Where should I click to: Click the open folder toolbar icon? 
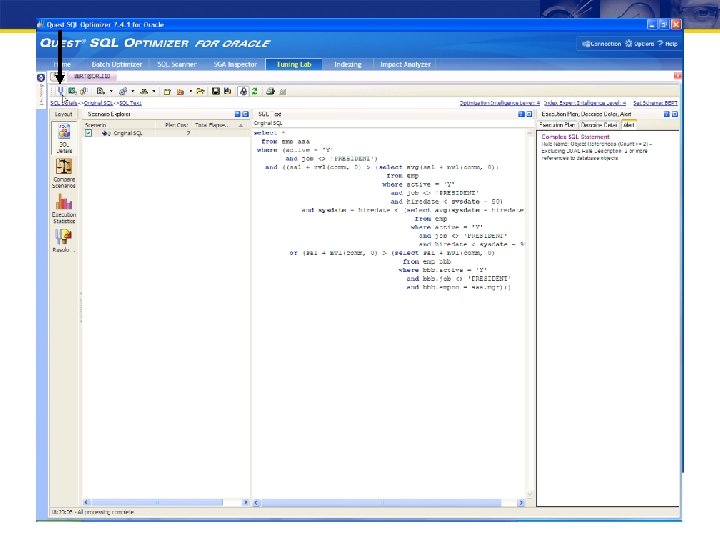click(201, 91)
